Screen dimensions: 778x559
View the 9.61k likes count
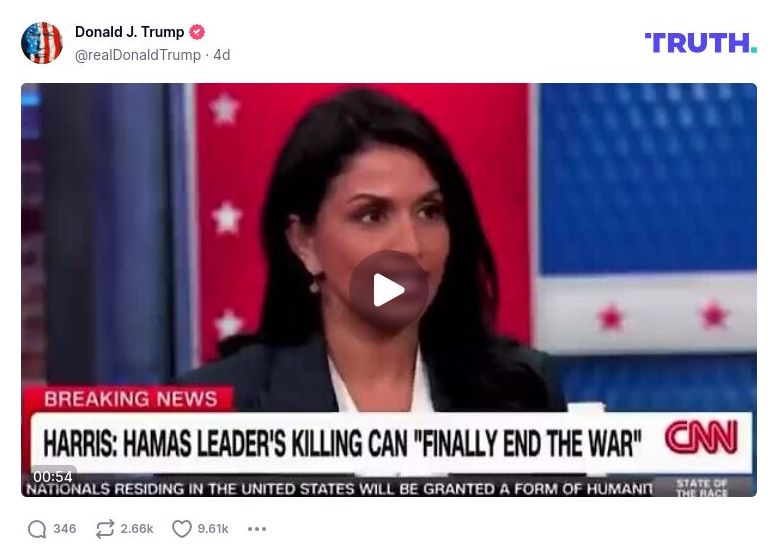click(x=213, y=529)
